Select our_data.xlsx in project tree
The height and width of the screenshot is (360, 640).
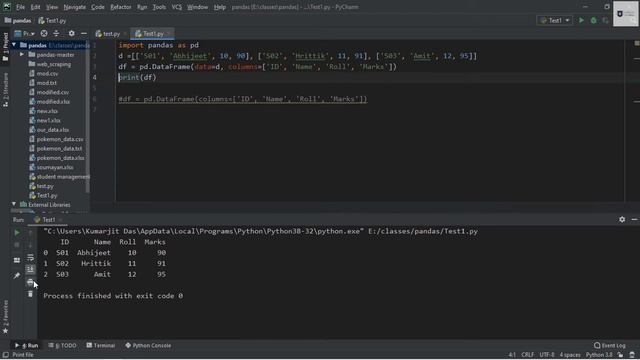click(x=49, y=130)
